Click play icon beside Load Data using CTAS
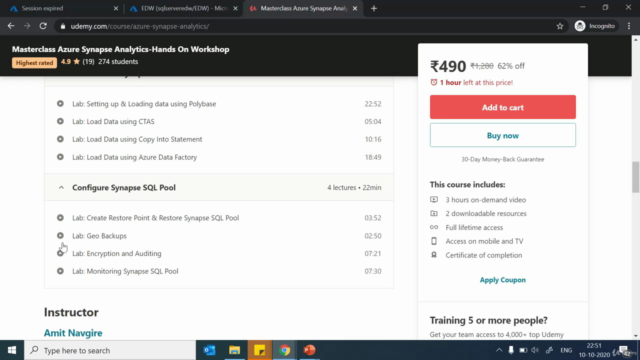Screen dimensions: 640x360 (x=60, y=121)
